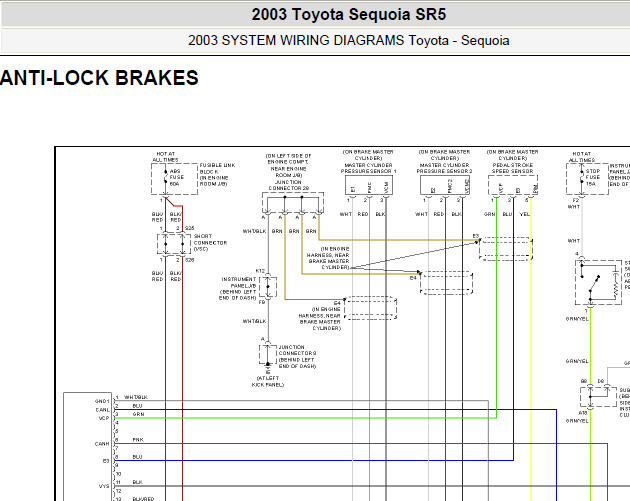Click the 'S25' connector label
Image resolution: width=630 pixels, height=501 pixels.
coord(190,228)
